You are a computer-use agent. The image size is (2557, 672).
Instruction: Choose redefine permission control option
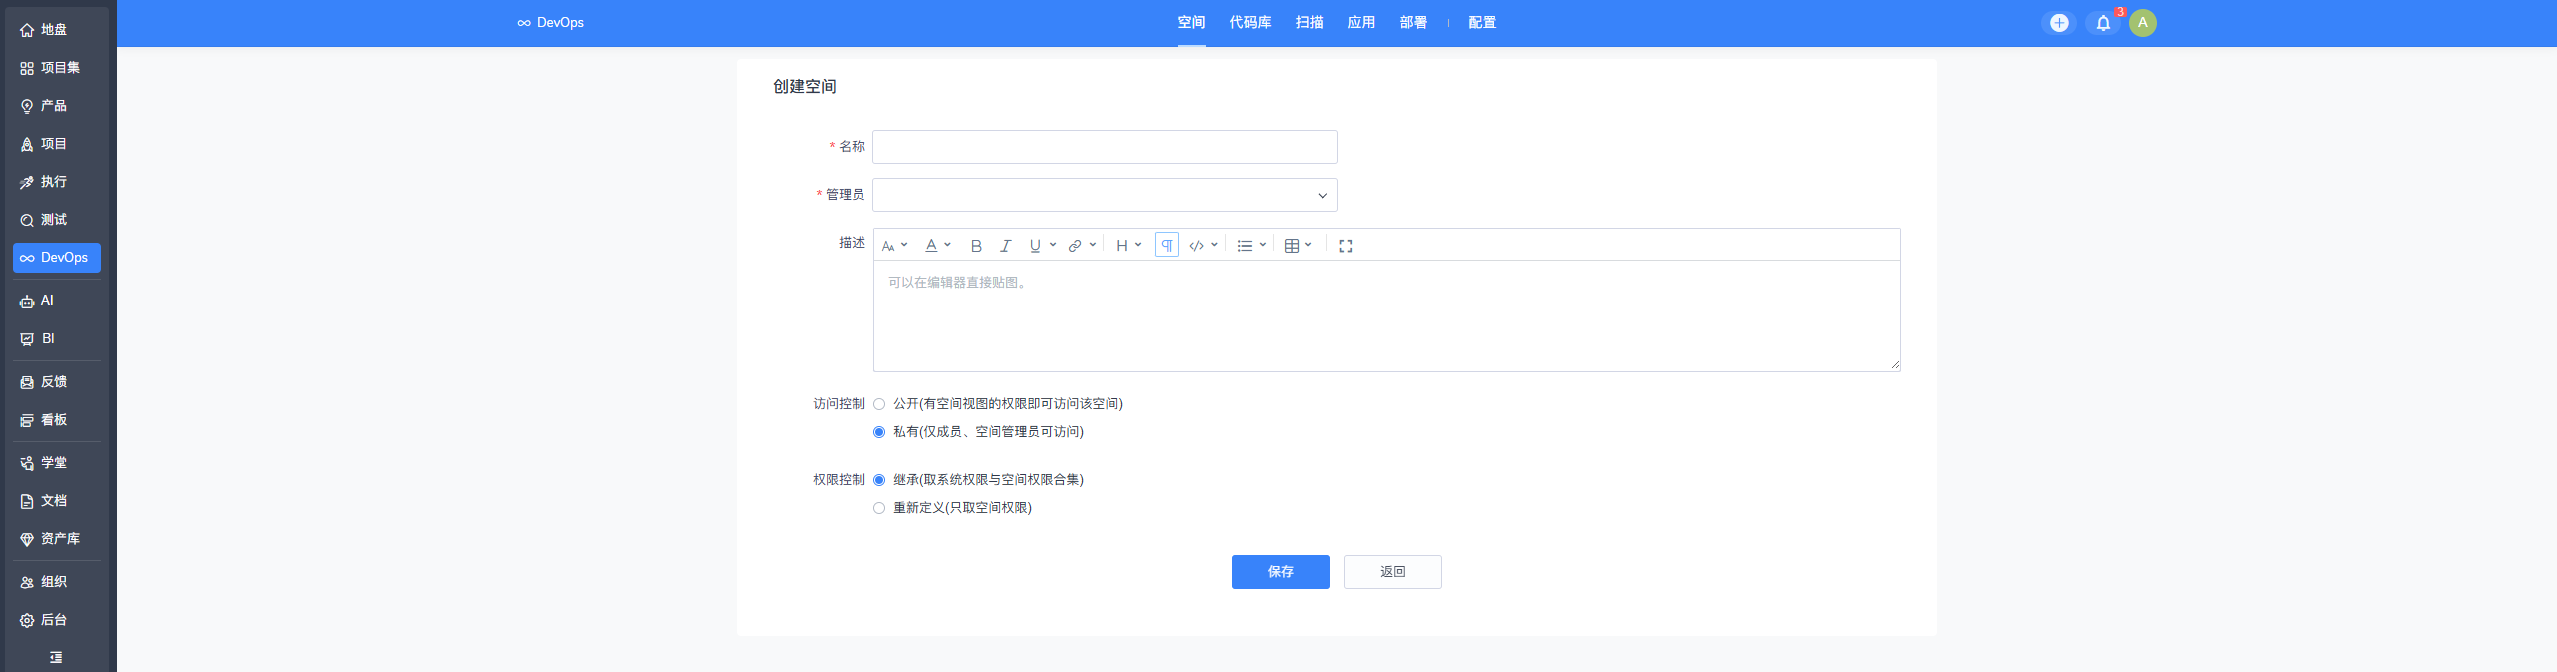[x=879, y=508]
